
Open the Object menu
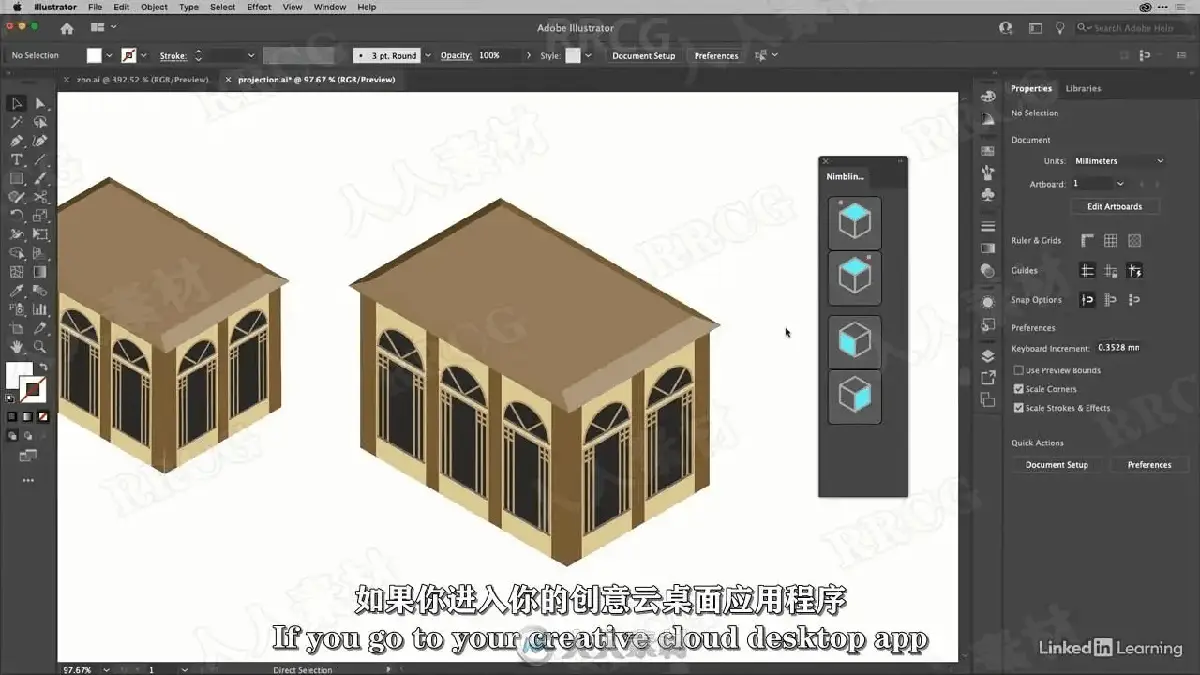(154, 7)
